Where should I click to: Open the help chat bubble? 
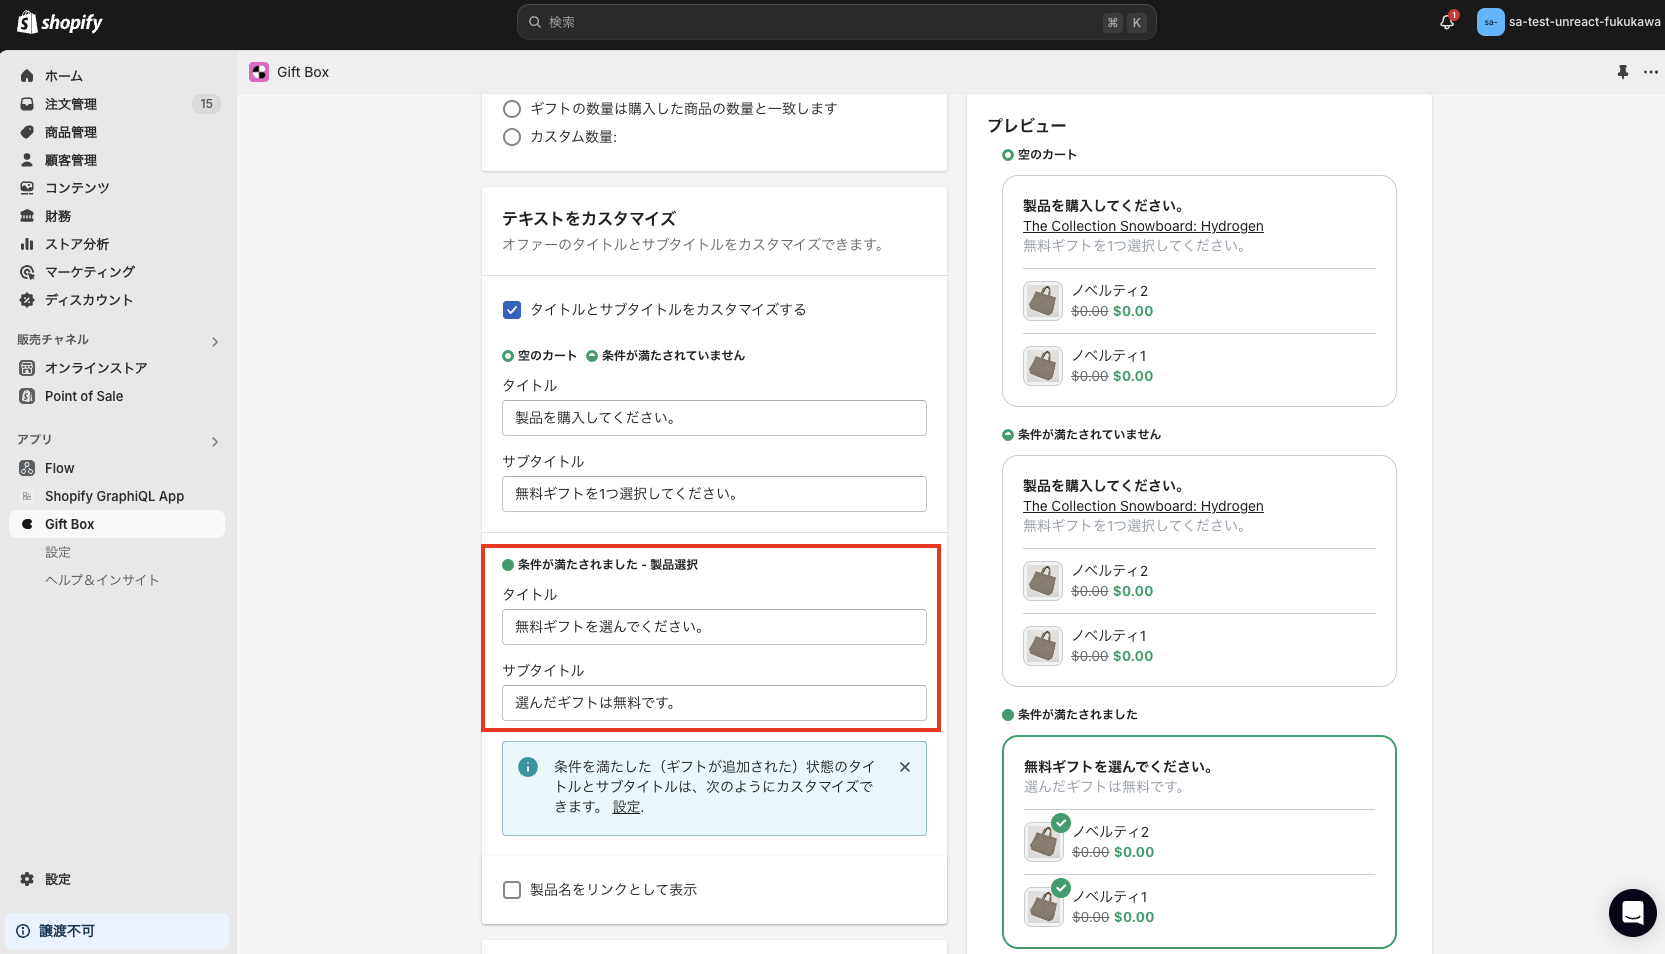coord(1632,913)
